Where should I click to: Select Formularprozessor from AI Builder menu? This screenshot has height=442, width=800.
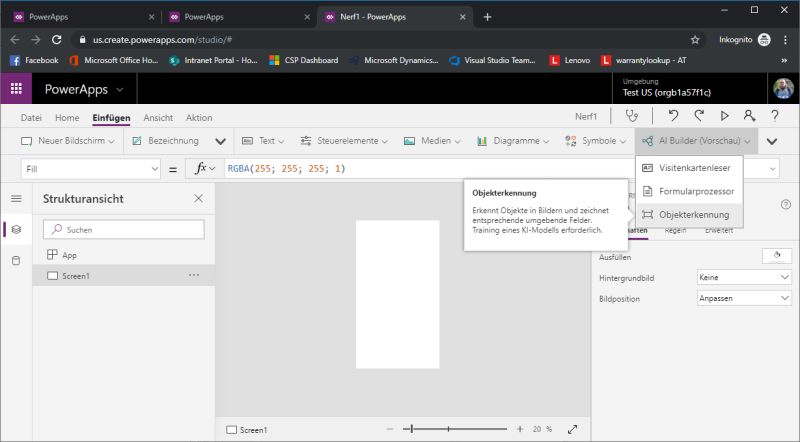coord(689,191)
